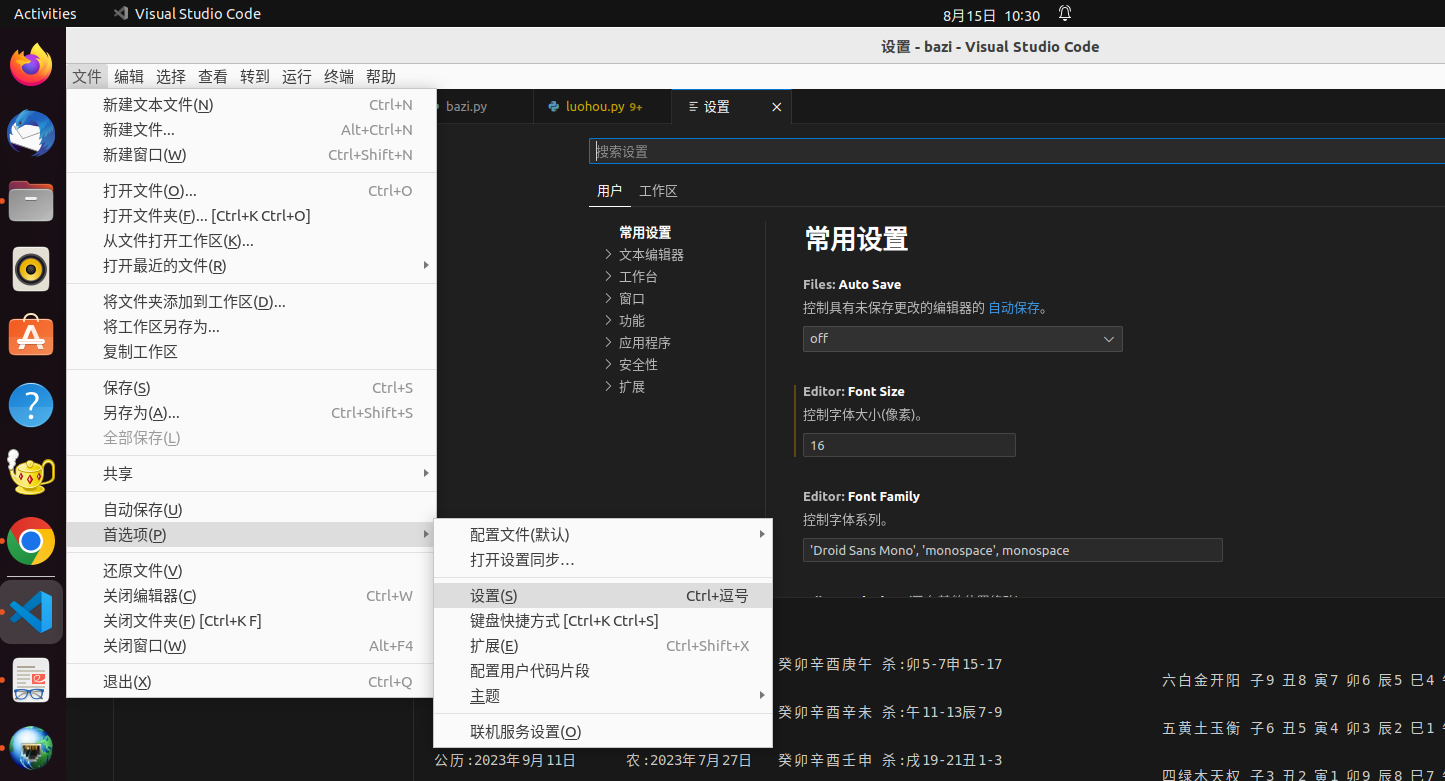Close the 设置 editor tab

776,107
